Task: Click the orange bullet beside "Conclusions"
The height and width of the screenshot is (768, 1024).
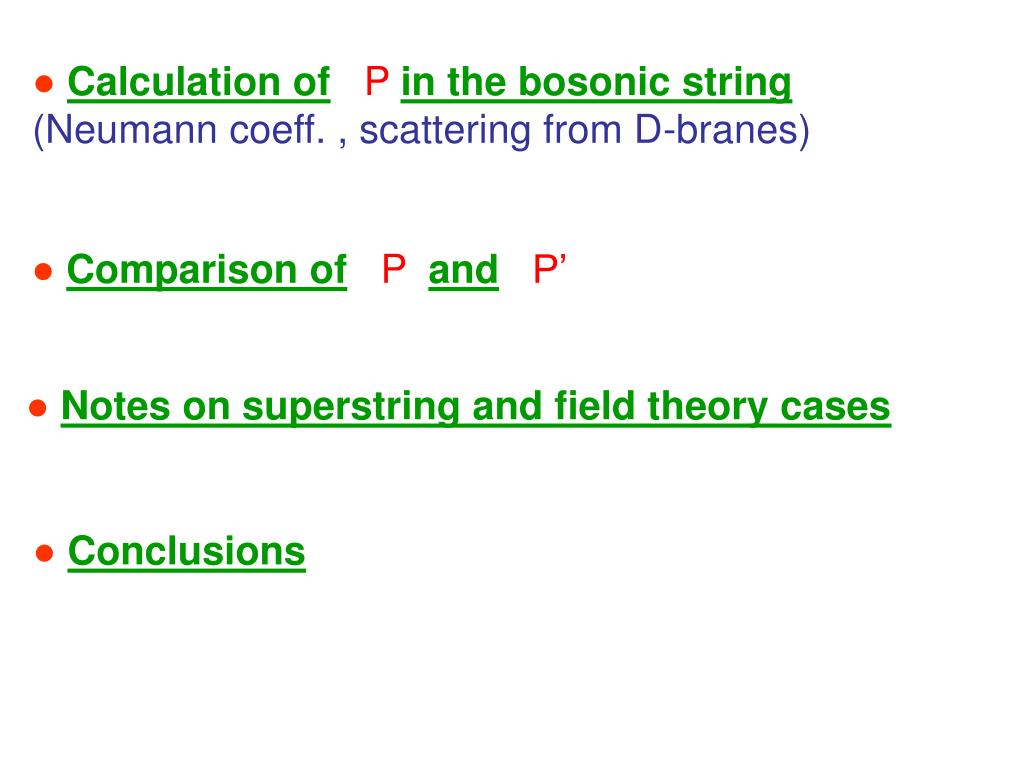Action: pyautogui.click(x=44, y=554)
